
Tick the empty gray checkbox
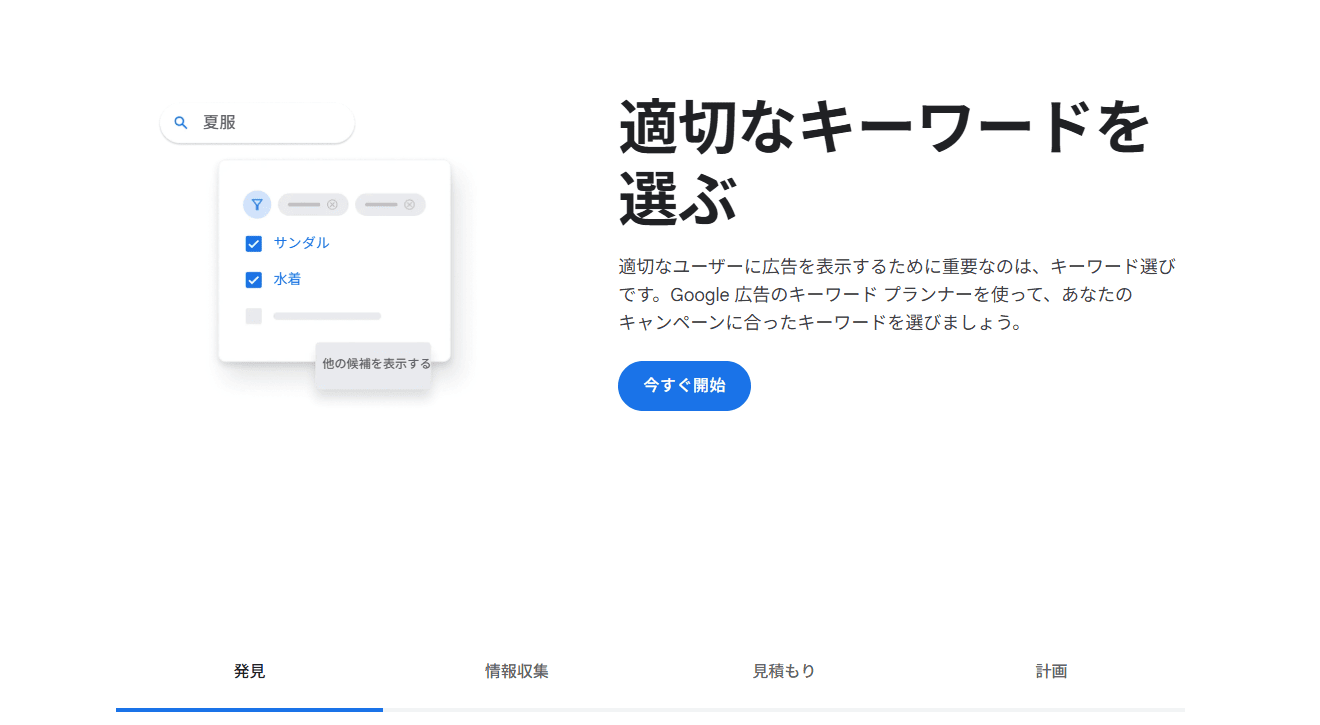point(254,316)
